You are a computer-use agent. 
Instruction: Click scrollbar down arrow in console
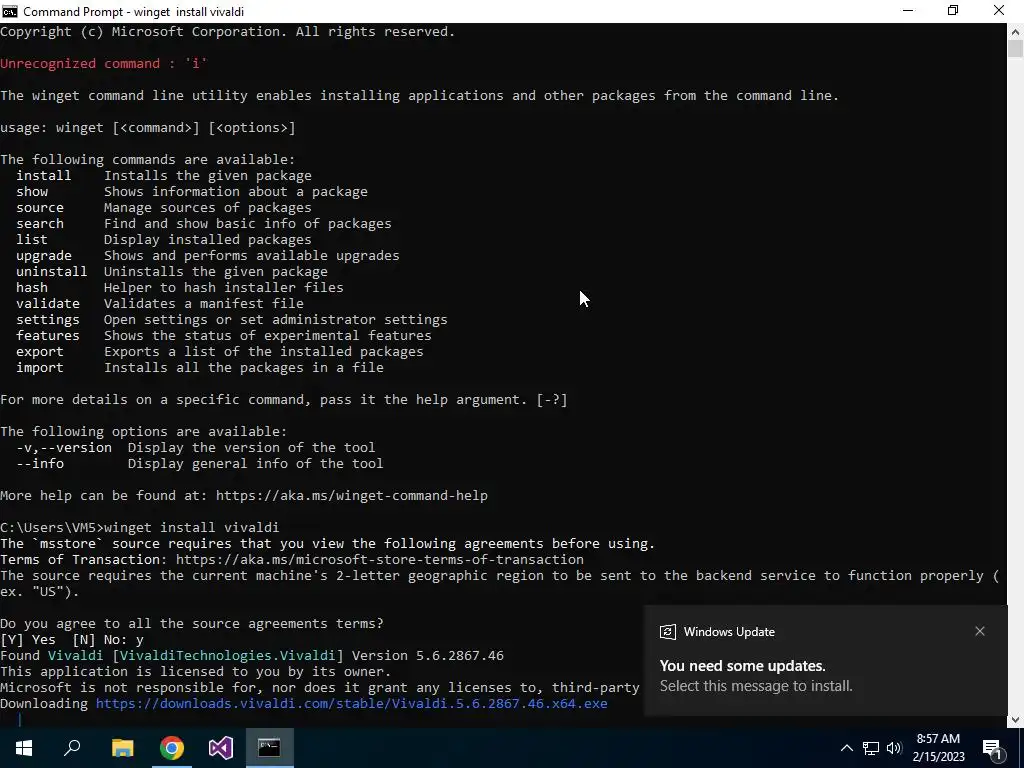[x=1016, y=720]
